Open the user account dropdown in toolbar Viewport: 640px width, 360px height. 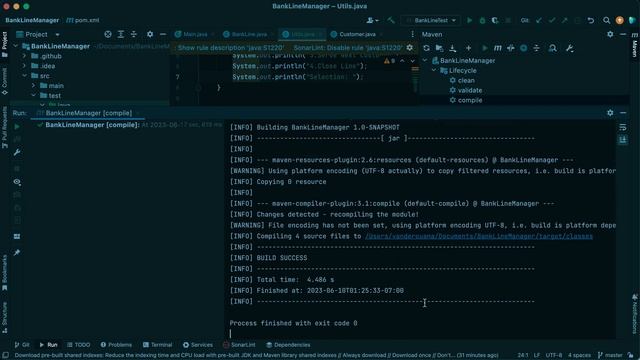click(x=372, y=20)
